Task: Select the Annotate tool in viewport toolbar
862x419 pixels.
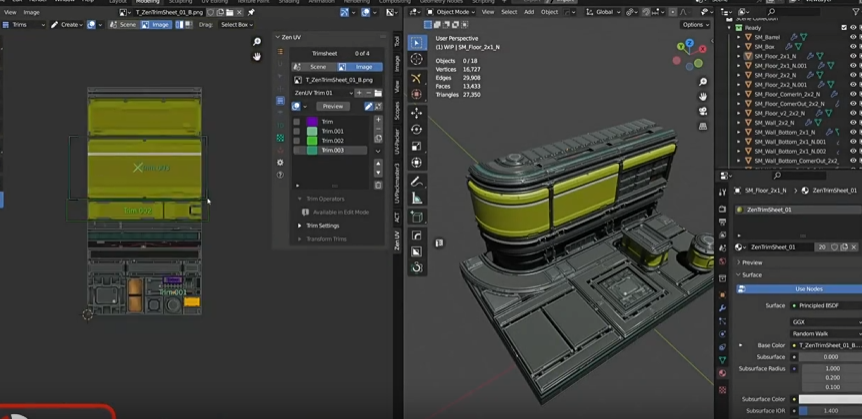Action: click(417, 182)
